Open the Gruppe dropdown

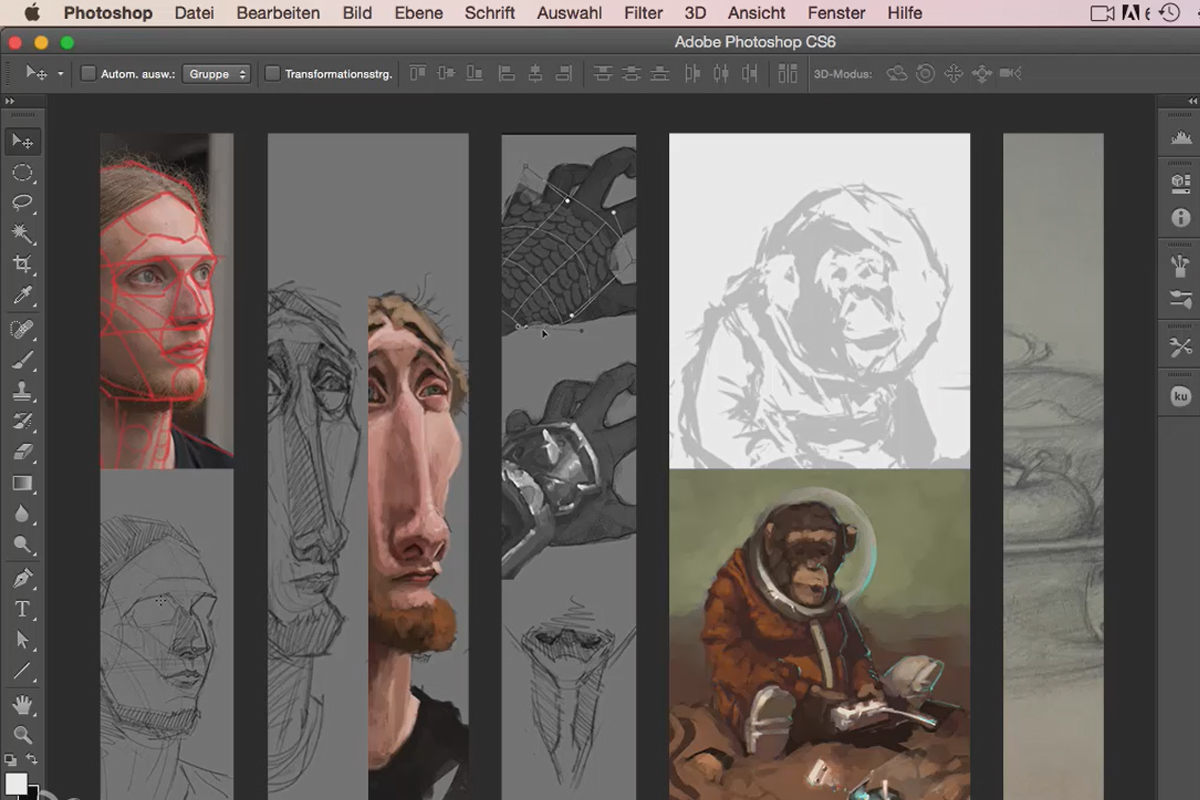[x=216, y=73]
